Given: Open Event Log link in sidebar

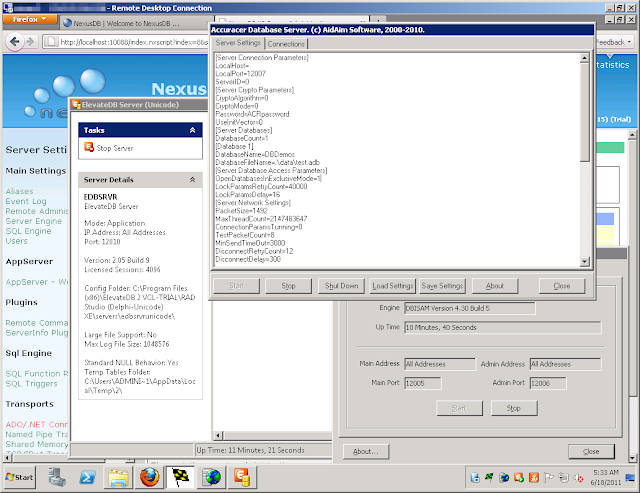Looking at the screenshot, I should point(26,201).
